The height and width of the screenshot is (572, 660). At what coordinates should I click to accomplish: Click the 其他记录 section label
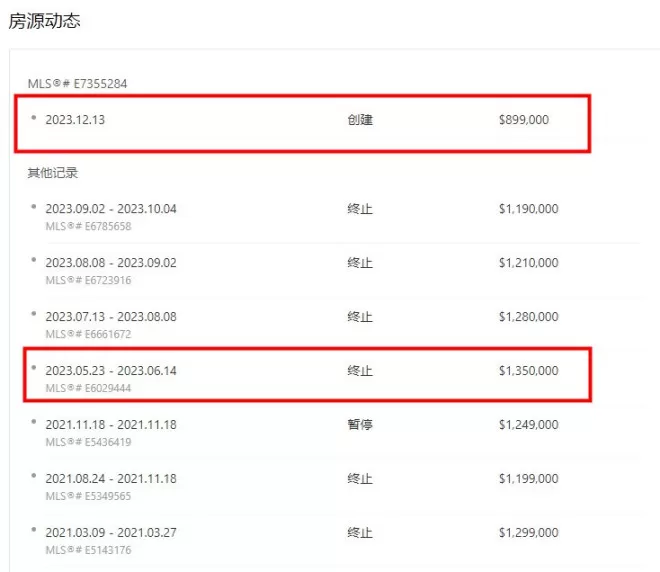point(53,173)
